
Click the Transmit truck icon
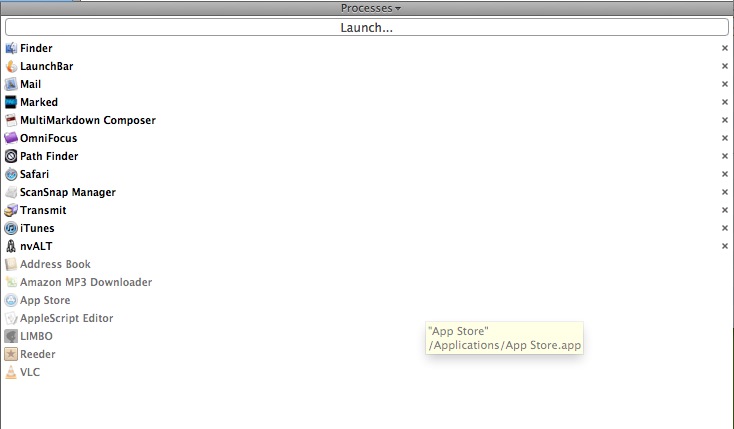[11, 210]
